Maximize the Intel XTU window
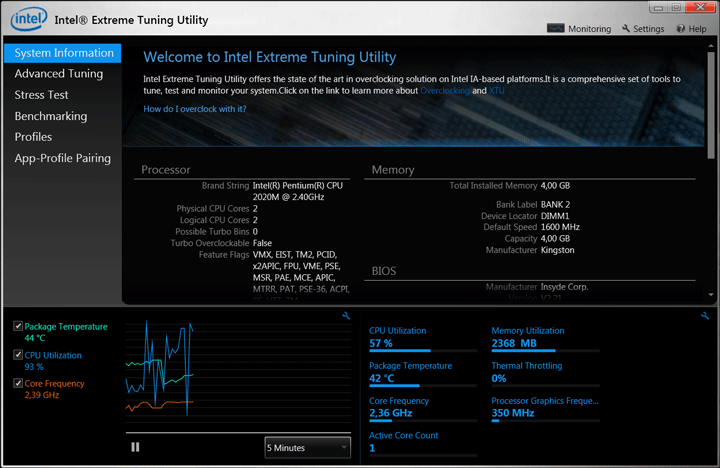Image resolution: width=720 pixels, height=468 pixels. [676, 7]
